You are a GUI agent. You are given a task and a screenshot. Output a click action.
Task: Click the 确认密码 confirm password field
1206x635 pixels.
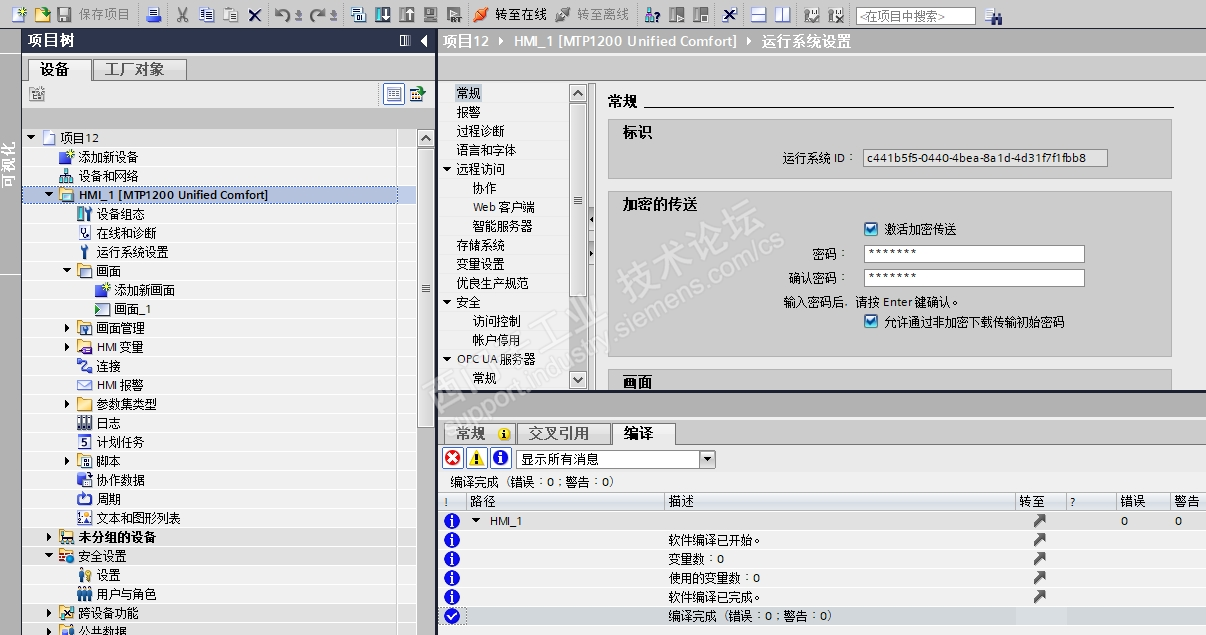[974, 278]
